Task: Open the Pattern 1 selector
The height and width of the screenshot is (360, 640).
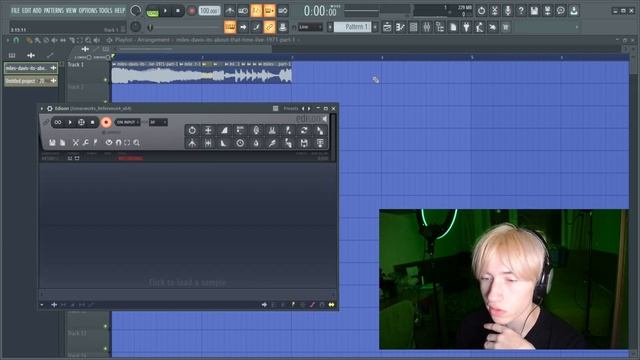Action: (x=353, y=27)
